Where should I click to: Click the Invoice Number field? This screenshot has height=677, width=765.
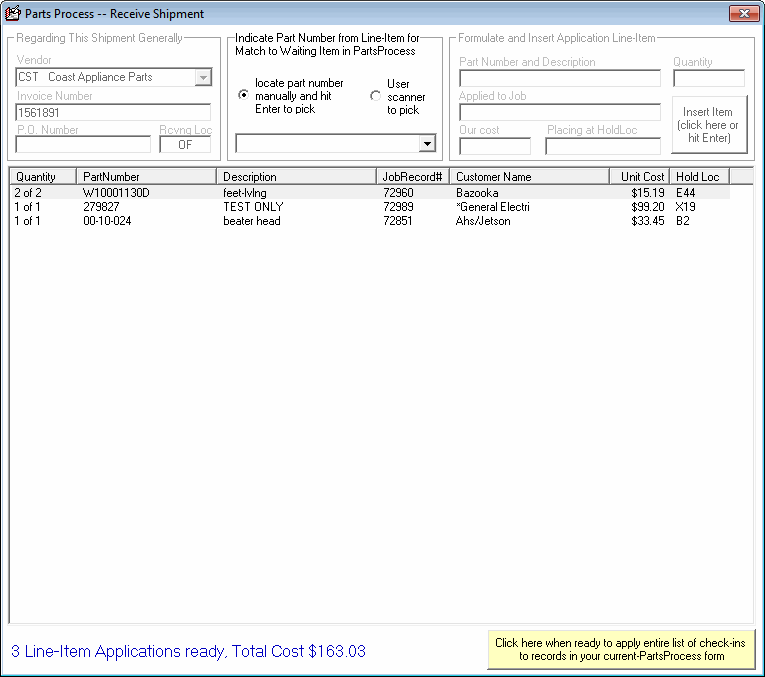112,113
